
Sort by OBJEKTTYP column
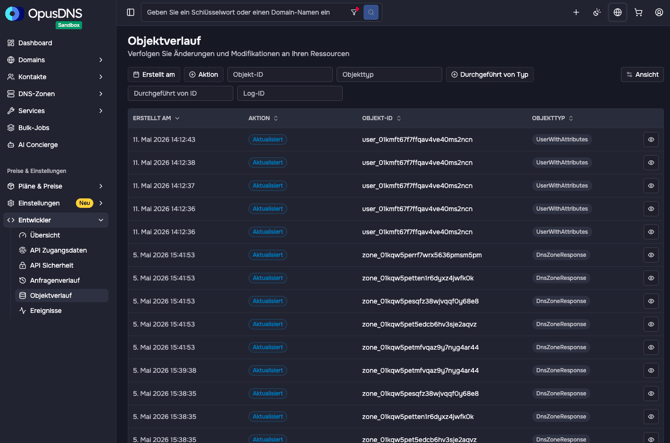tap(552, 118)
